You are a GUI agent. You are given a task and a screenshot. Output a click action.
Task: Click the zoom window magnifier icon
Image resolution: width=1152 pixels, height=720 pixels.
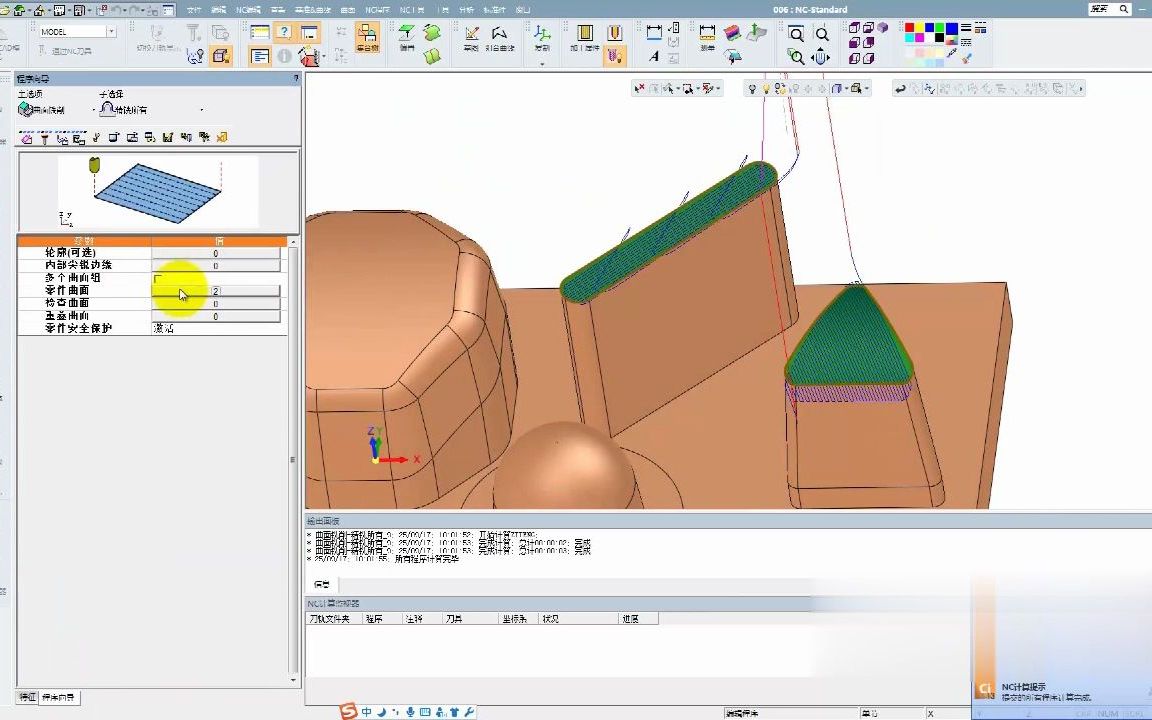tap(796, 34)
